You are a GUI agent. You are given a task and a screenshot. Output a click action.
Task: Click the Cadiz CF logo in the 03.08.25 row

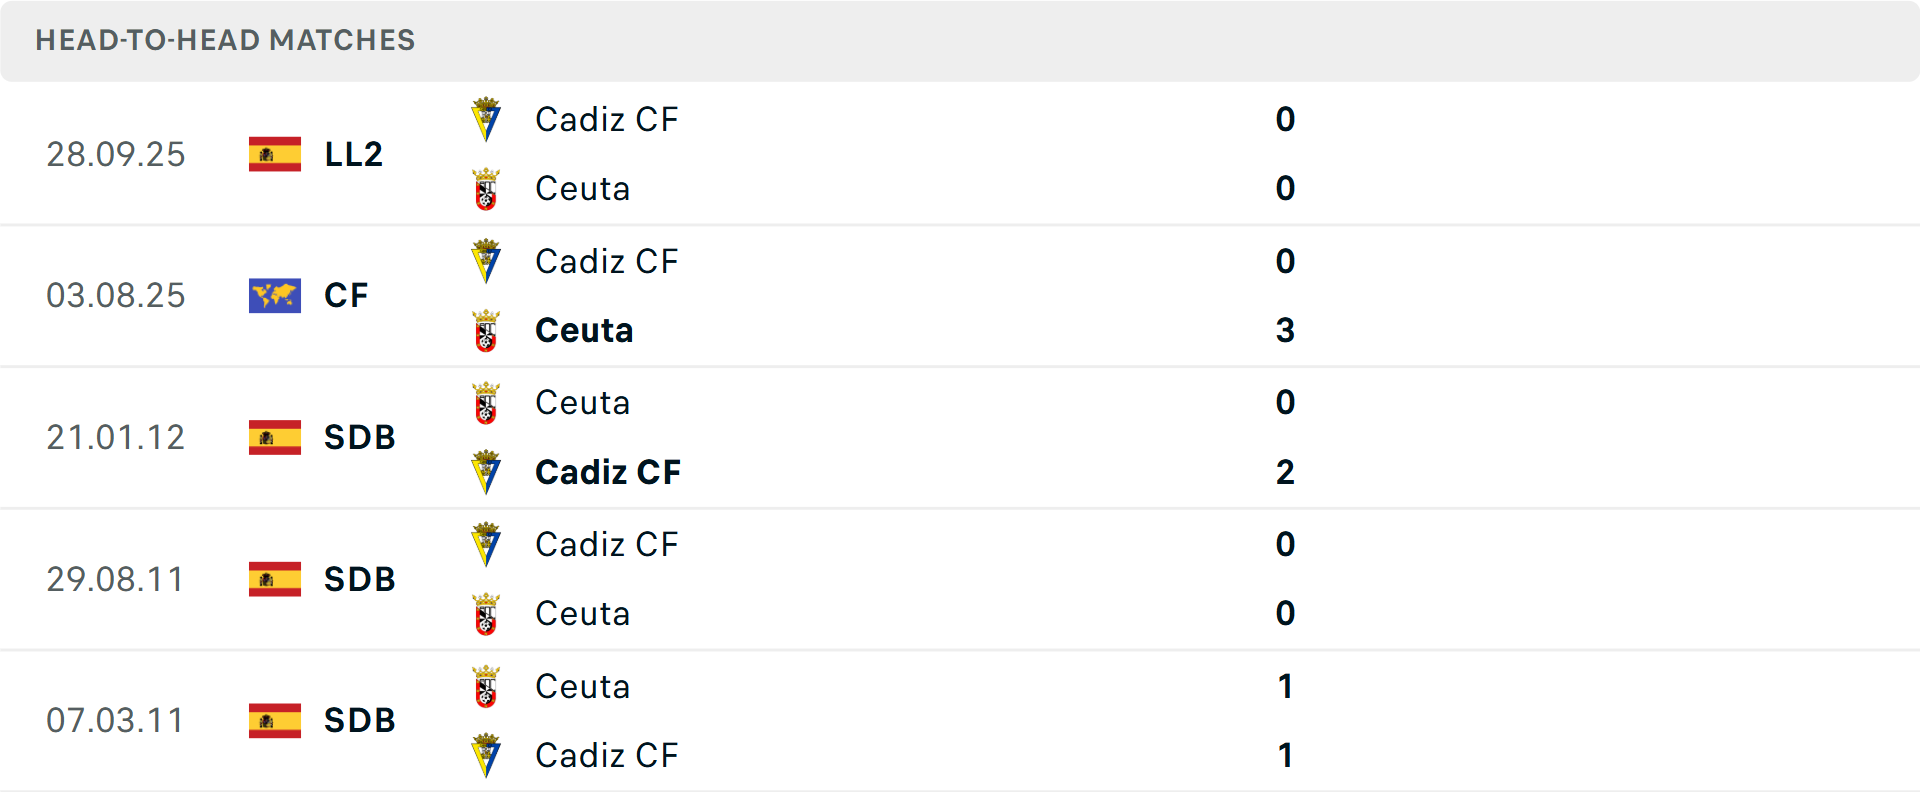[x=486, y=260]
